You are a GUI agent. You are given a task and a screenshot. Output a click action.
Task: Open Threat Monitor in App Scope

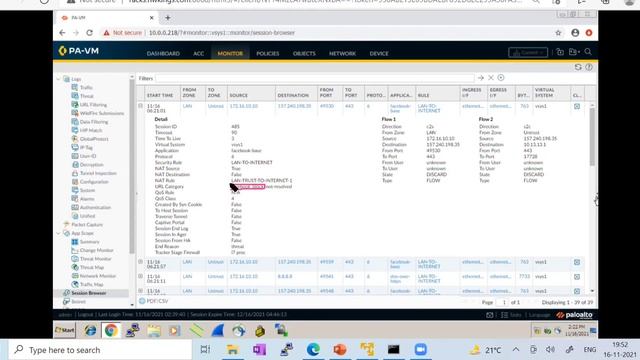point(96,259)
